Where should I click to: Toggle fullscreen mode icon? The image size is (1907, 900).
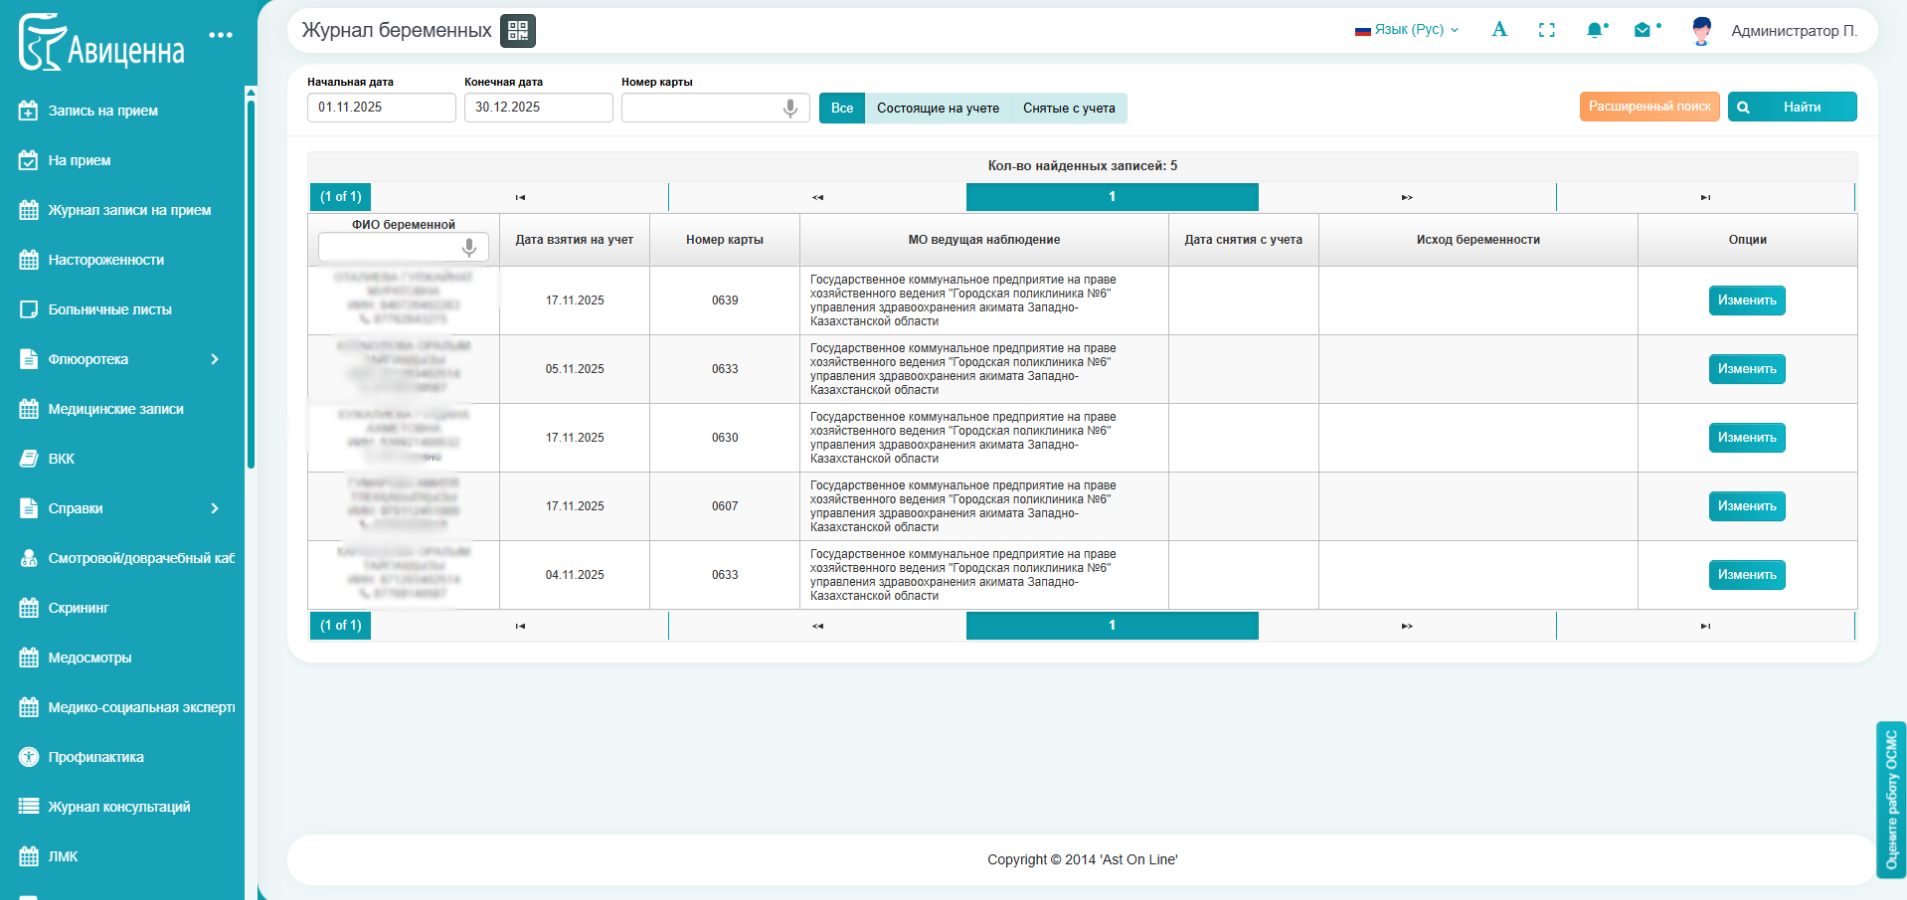tap(1547, 30)
